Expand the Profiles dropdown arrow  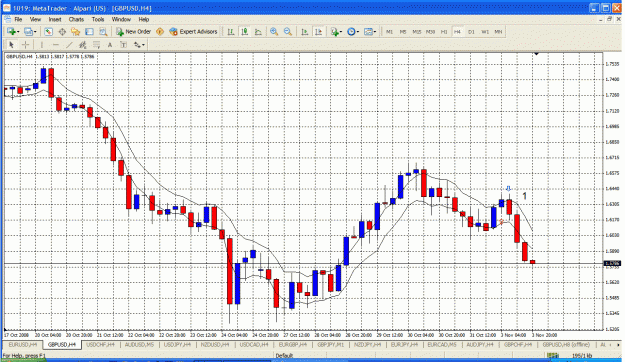pyautogui.click(x=35, y=32)
